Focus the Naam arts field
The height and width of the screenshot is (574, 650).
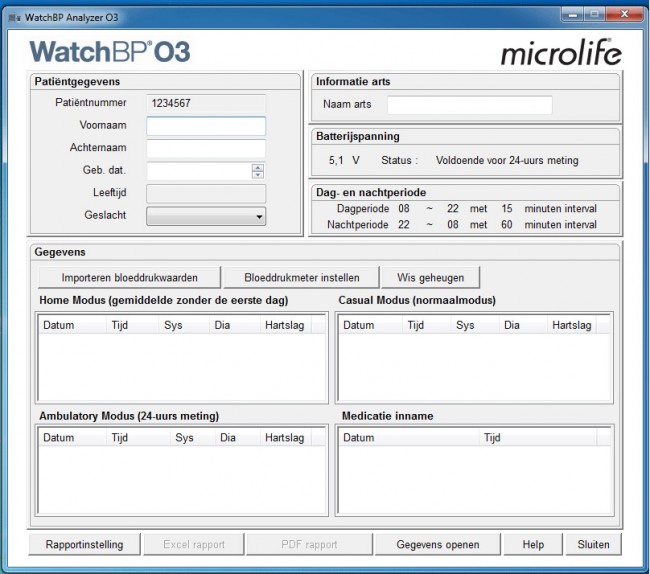(x=469, y=105)
